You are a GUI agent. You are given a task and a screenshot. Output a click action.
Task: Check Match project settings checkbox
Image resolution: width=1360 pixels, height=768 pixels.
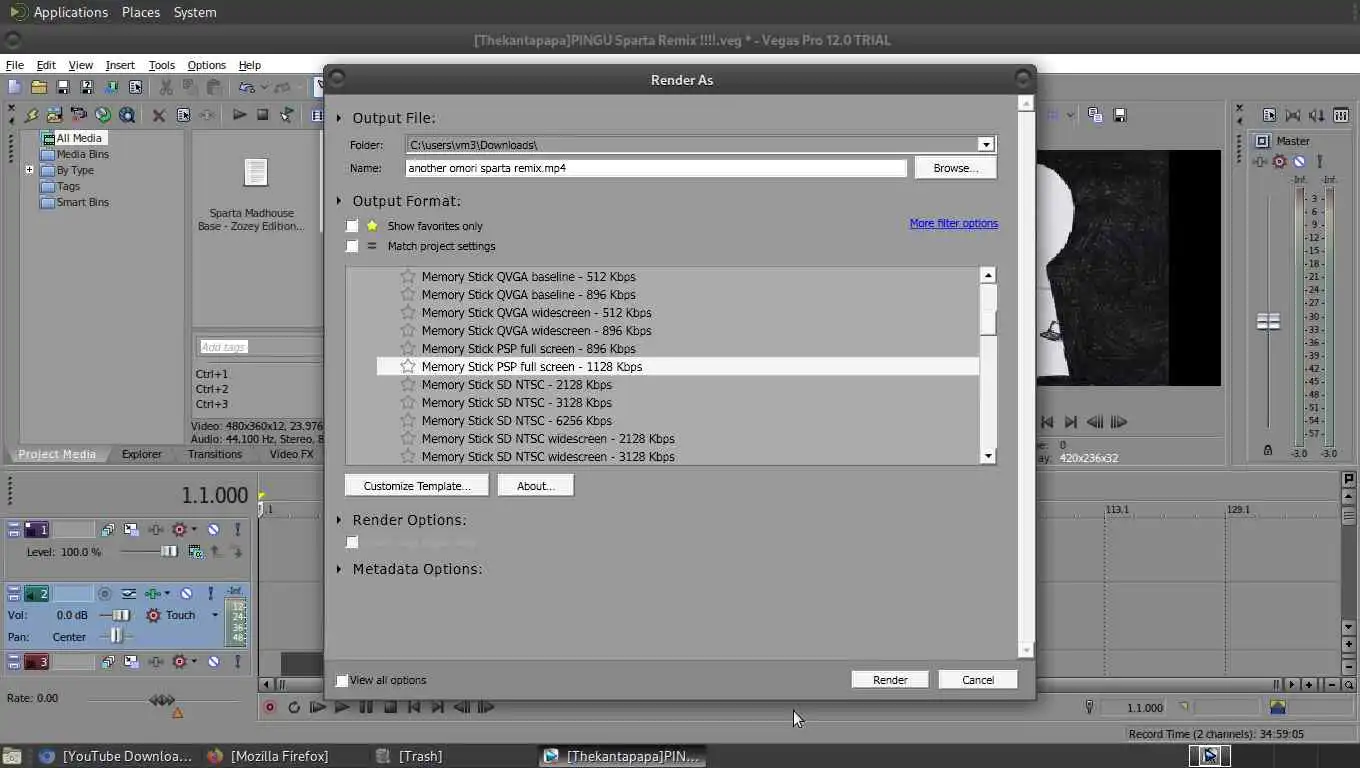click(x=352, y=246)
